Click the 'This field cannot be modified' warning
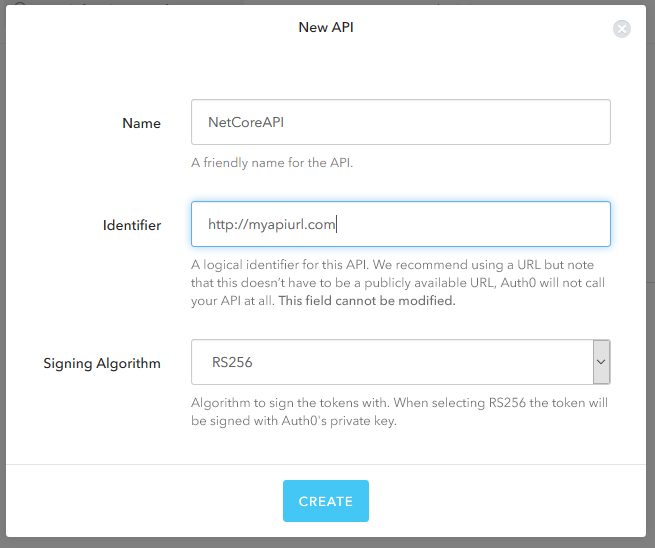The width and height of the screenshot is (655, 548). pyautogui.click(x=367, y=301)
